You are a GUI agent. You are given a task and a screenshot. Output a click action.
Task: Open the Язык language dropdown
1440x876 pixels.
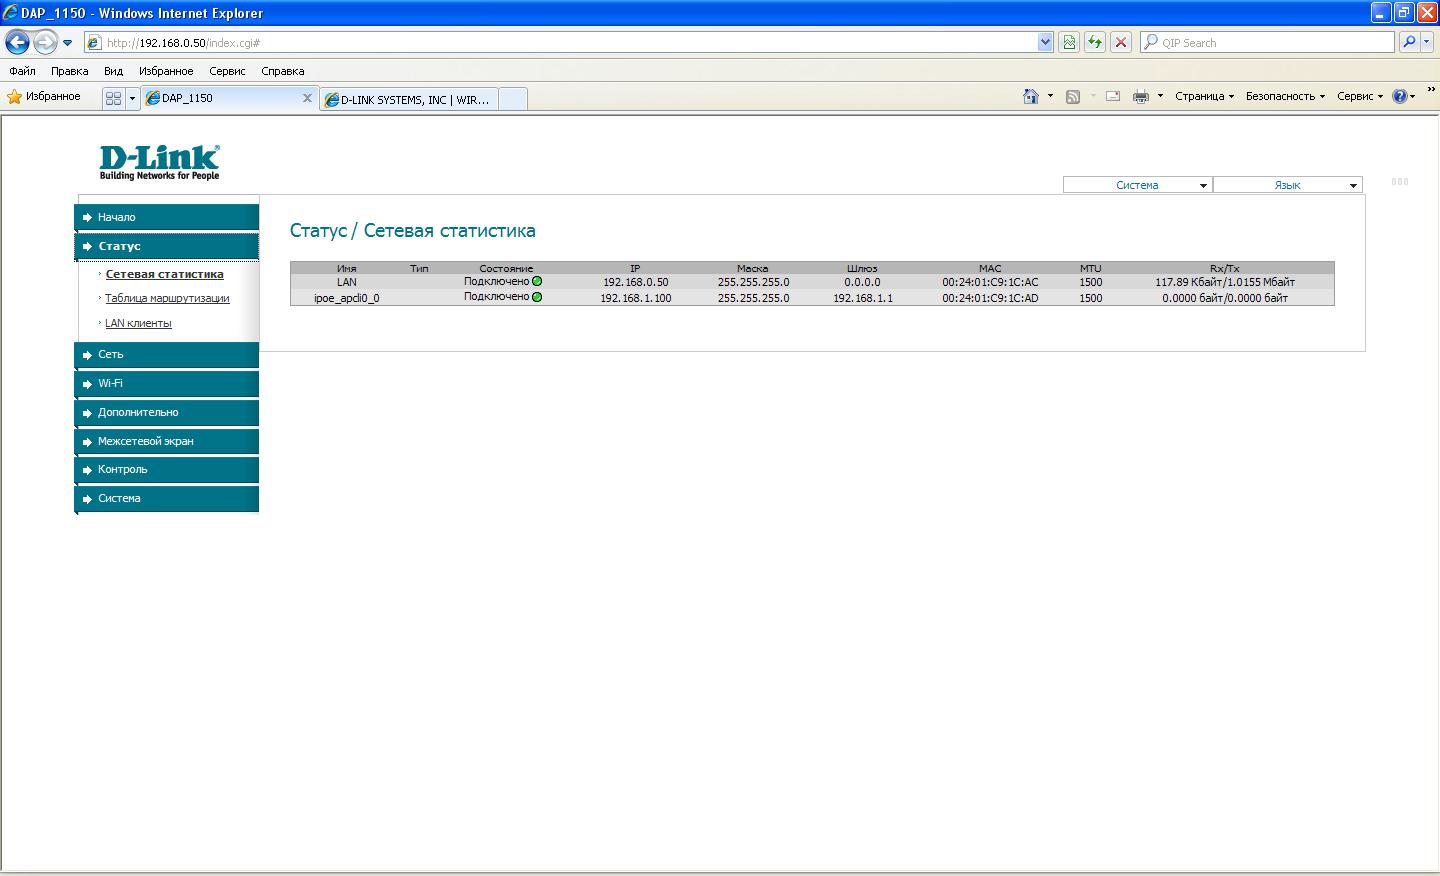click(x=1287, y=185)
